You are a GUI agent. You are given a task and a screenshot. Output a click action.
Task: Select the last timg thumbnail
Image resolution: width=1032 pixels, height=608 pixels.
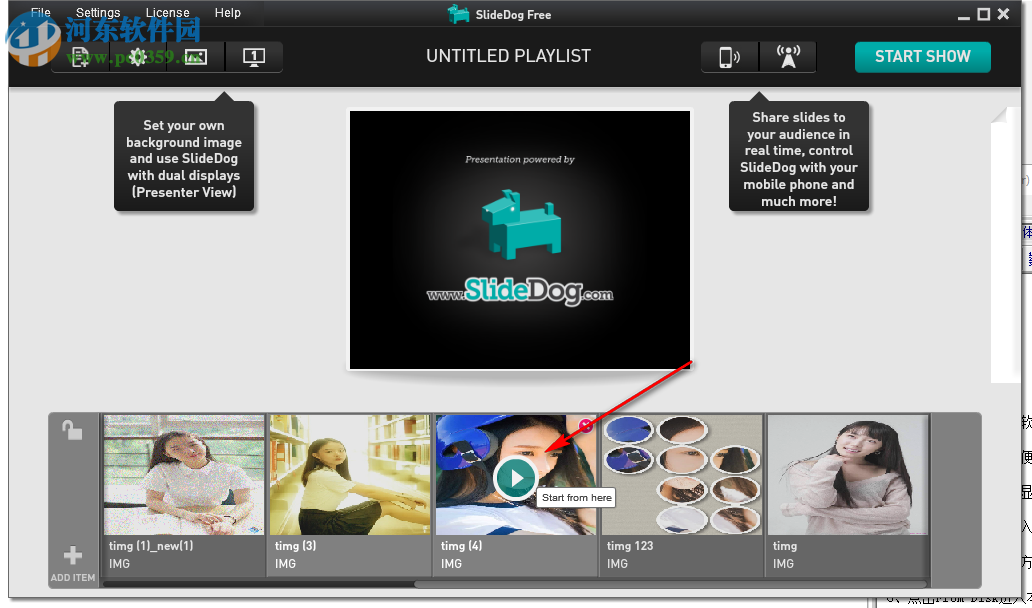848,474
